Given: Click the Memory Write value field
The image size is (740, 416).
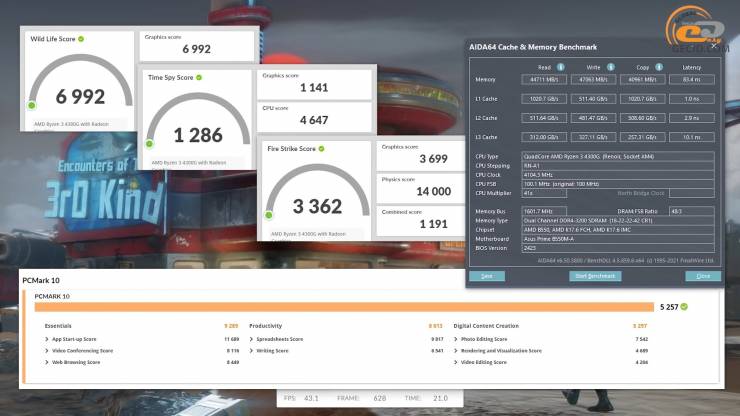Looking at the screenshot, I should [x=593, y=80].
